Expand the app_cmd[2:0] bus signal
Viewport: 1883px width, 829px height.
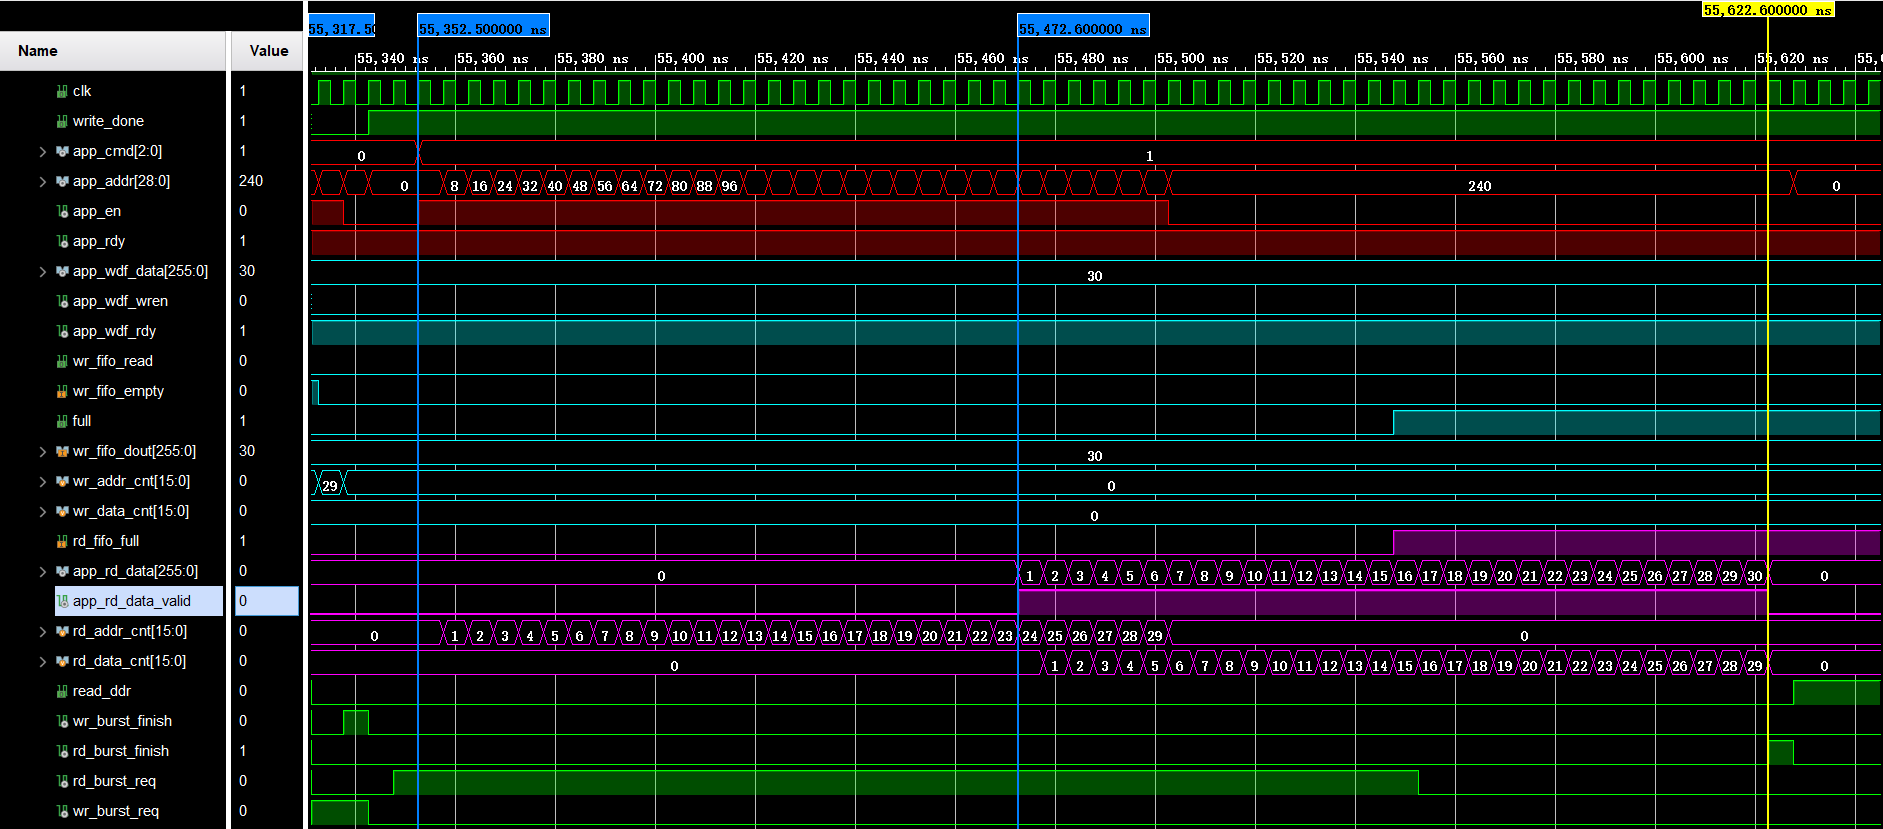click(x=43, y=152)
